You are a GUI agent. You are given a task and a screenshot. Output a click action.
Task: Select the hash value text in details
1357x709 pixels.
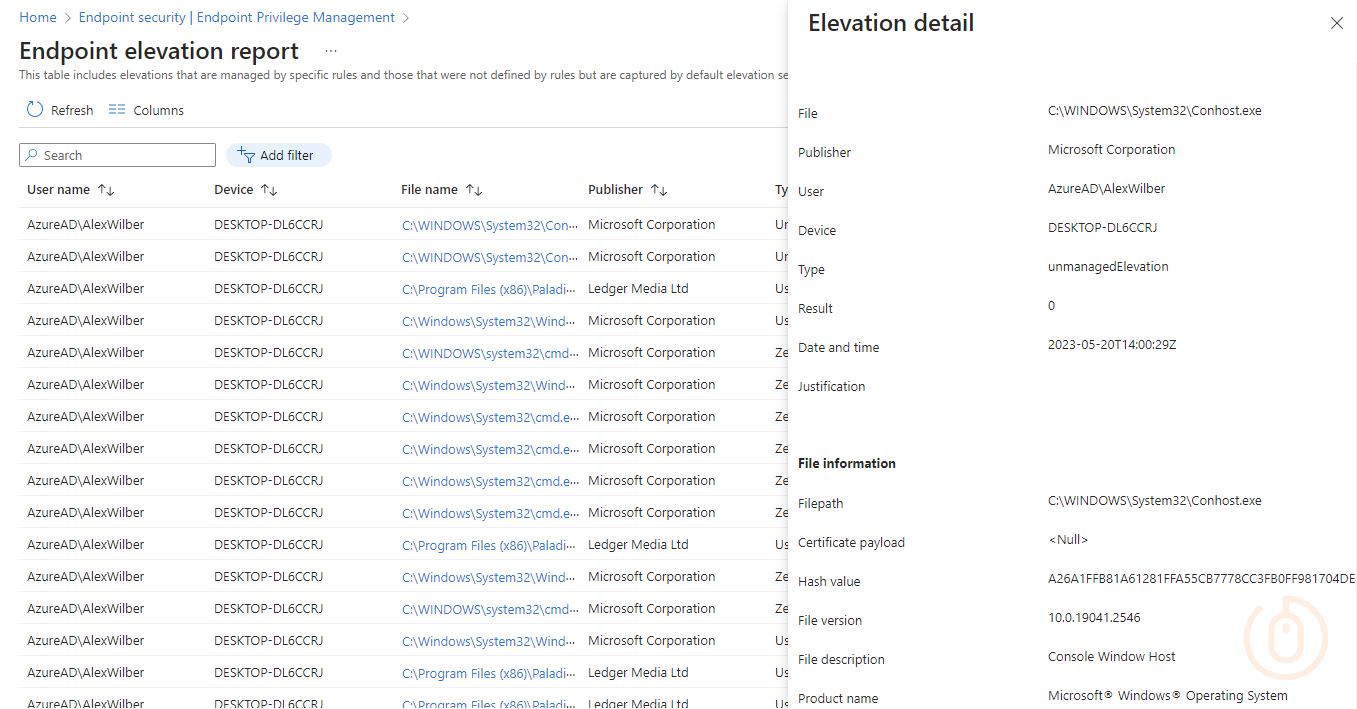pyautogui.click(x=1200, y=579)
